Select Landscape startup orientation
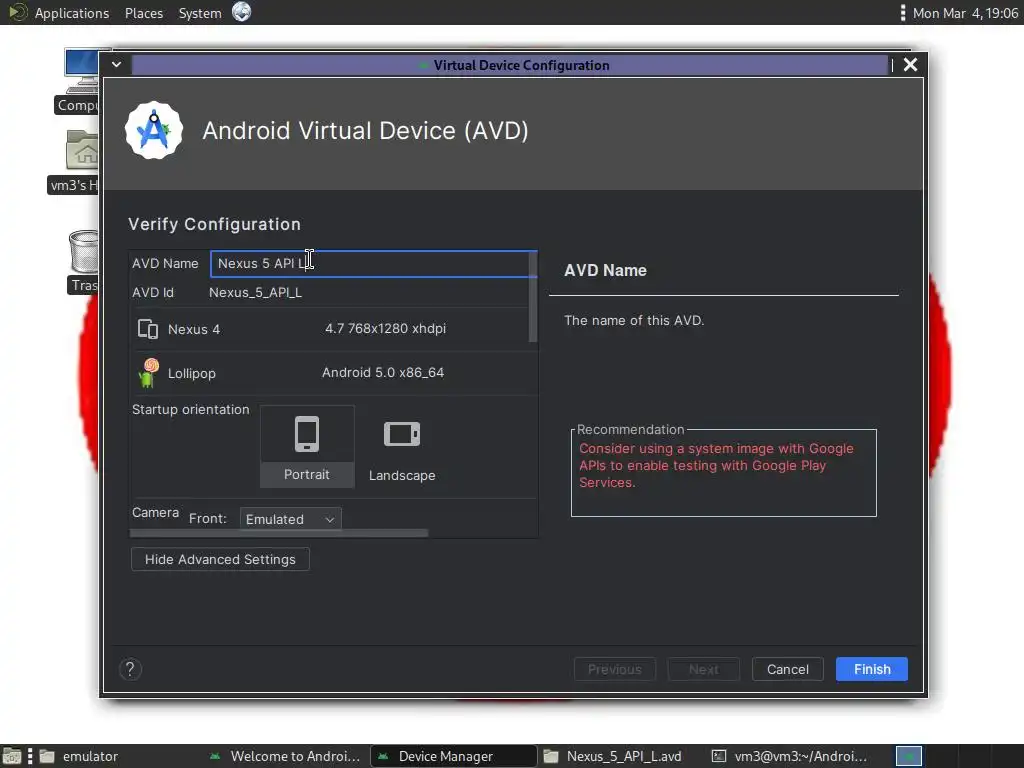The image size is (1024, 768). 402,446
